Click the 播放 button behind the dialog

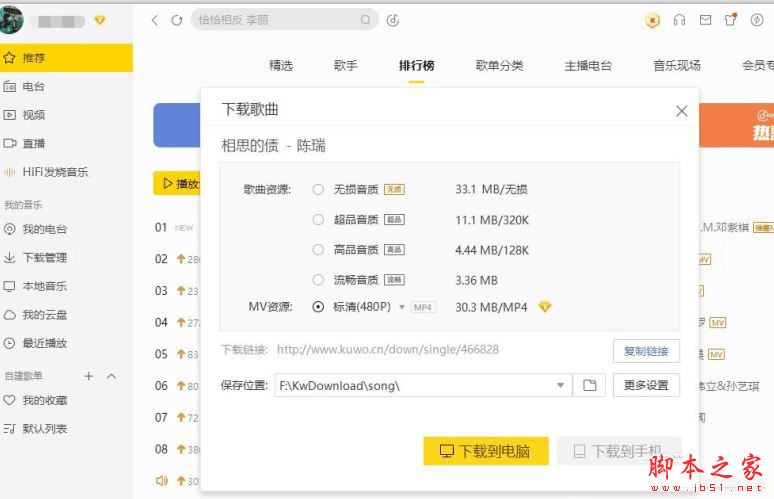pyautogui.click(x=177, y=184)
